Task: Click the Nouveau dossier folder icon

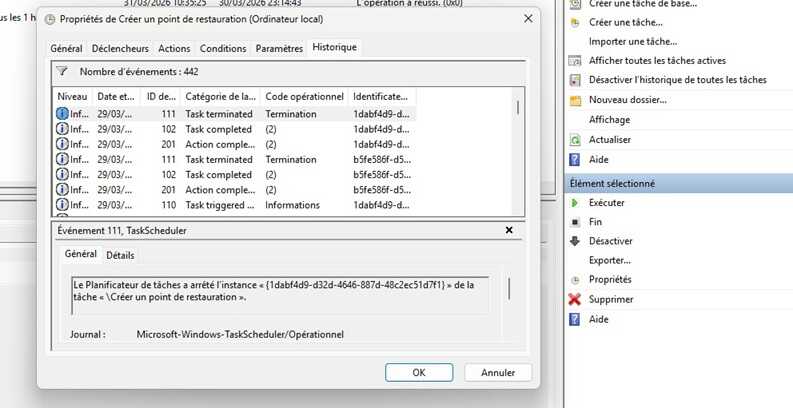Action: pos(575,100)
